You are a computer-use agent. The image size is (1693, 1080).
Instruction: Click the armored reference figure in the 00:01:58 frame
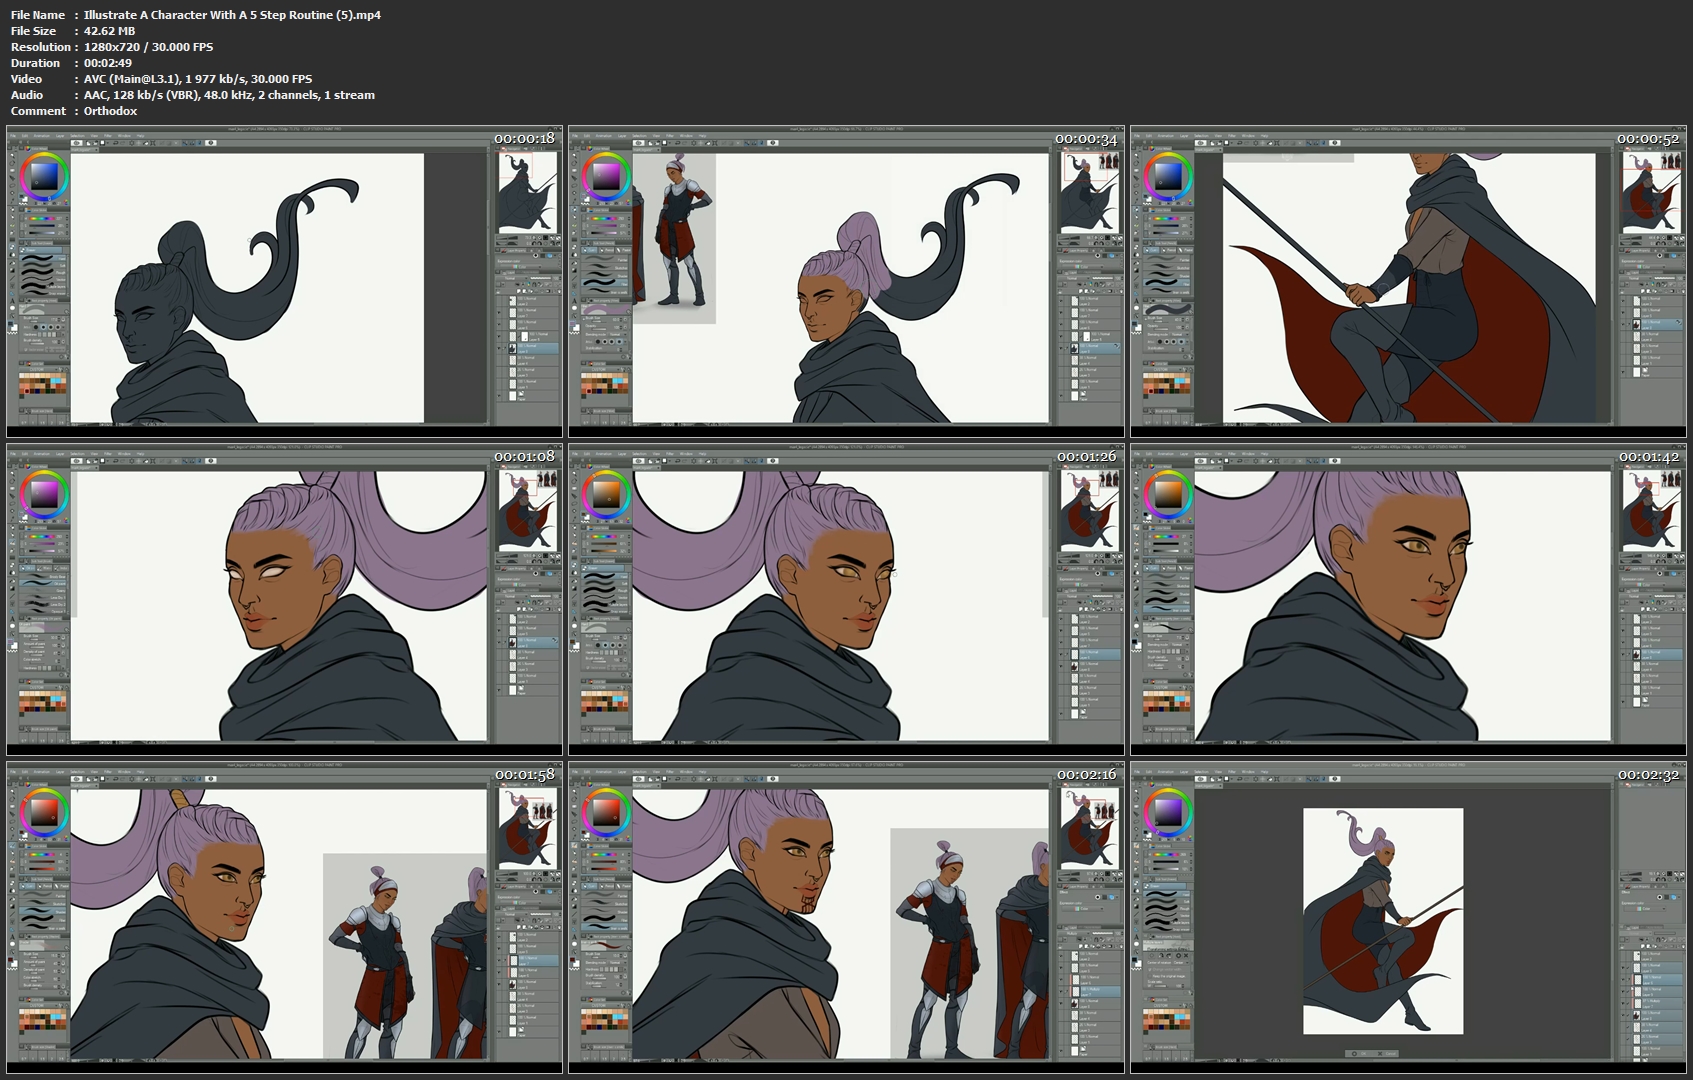point(377,962)
